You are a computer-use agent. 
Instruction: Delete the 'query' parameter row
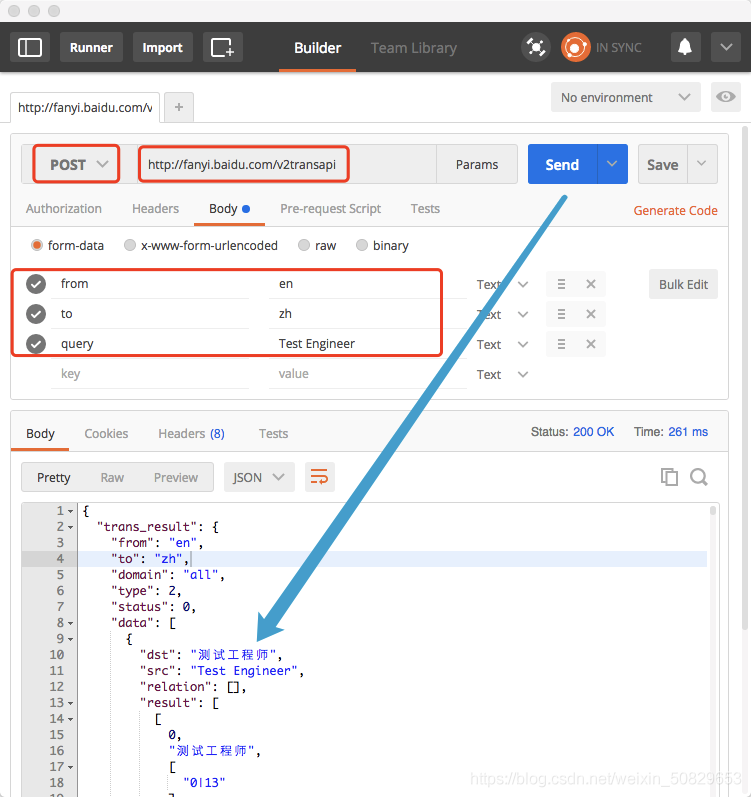tap(590, 344)
